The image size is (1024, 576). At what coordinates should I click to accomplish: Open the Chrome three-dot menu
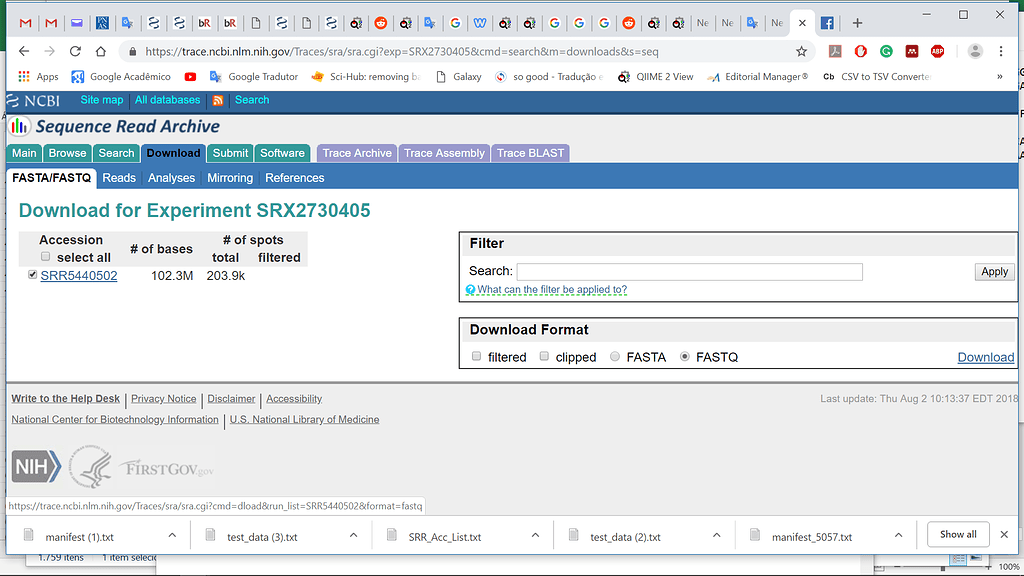coord(1000,52)
